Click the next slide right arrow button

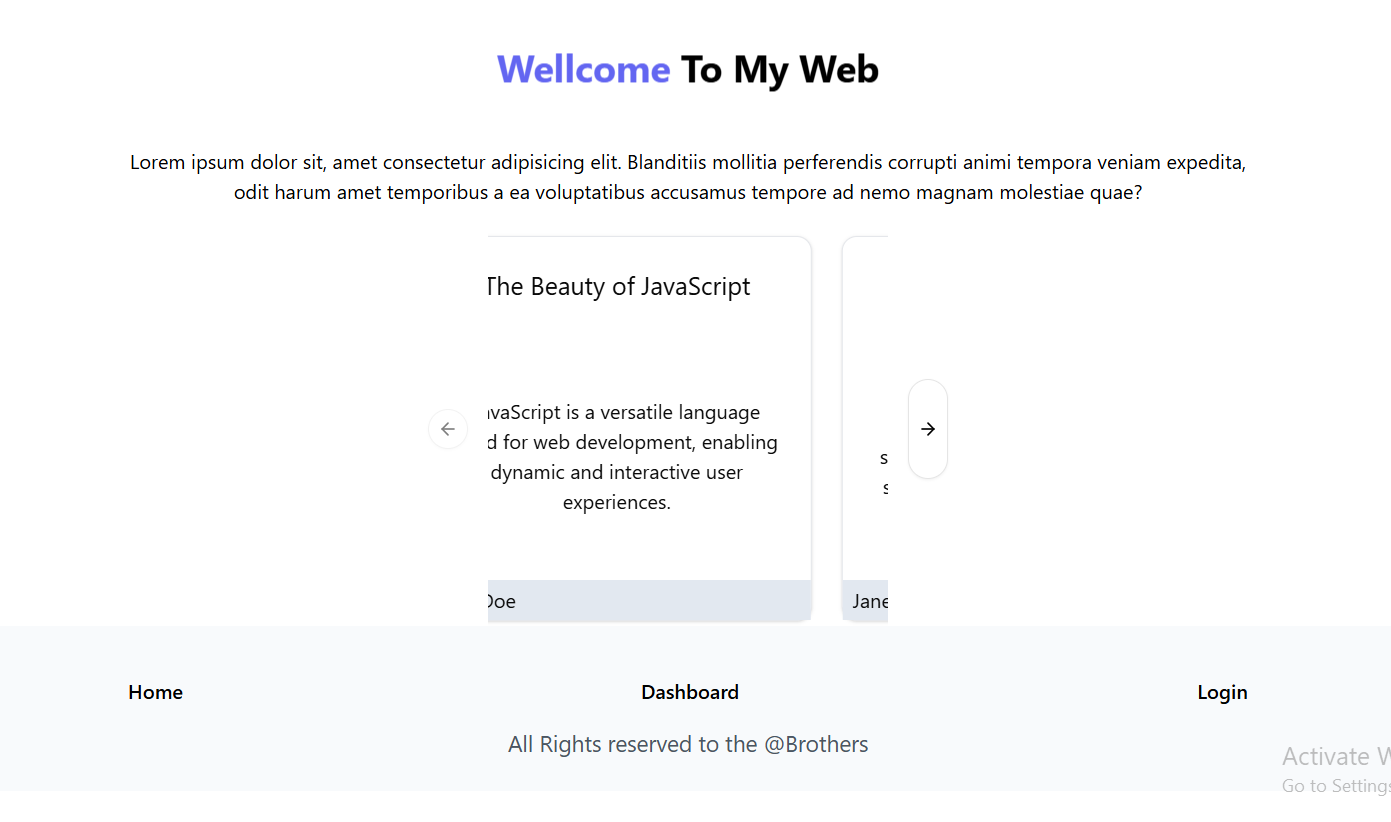click(x=928, y=429)
